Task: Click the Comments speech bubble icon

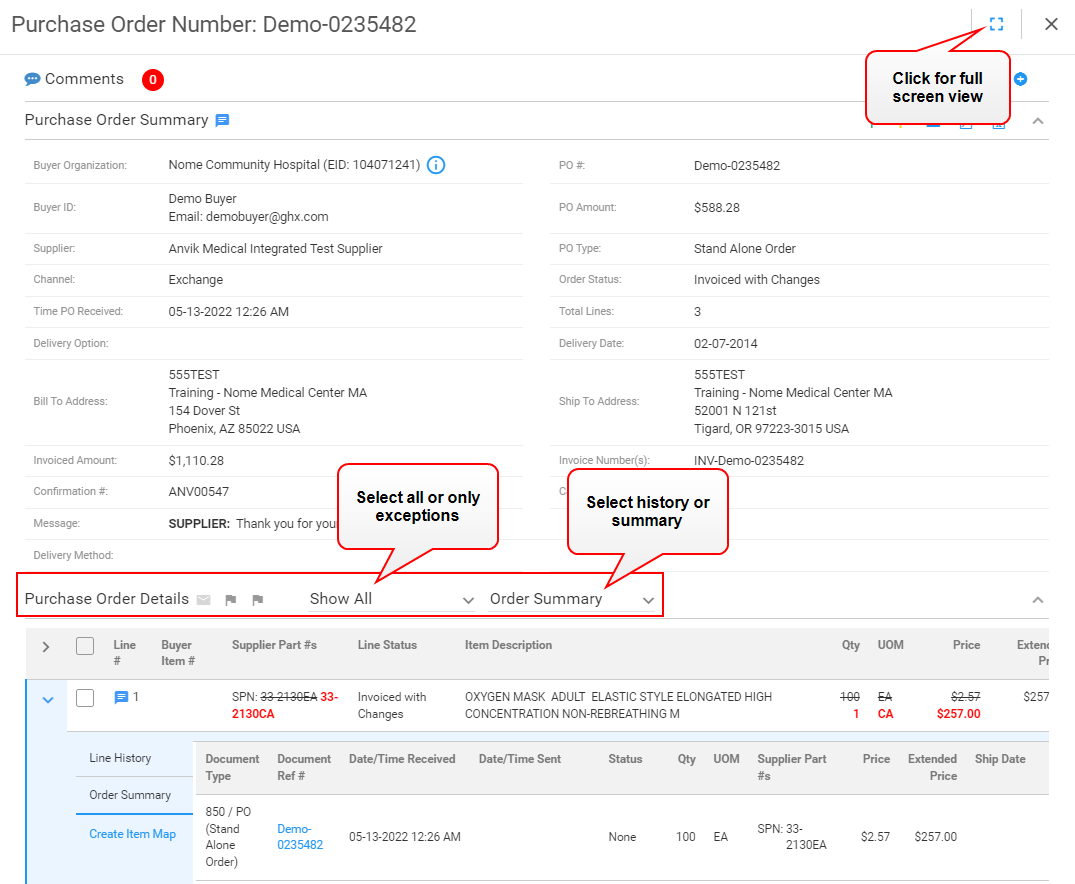Action: [32, 79]
